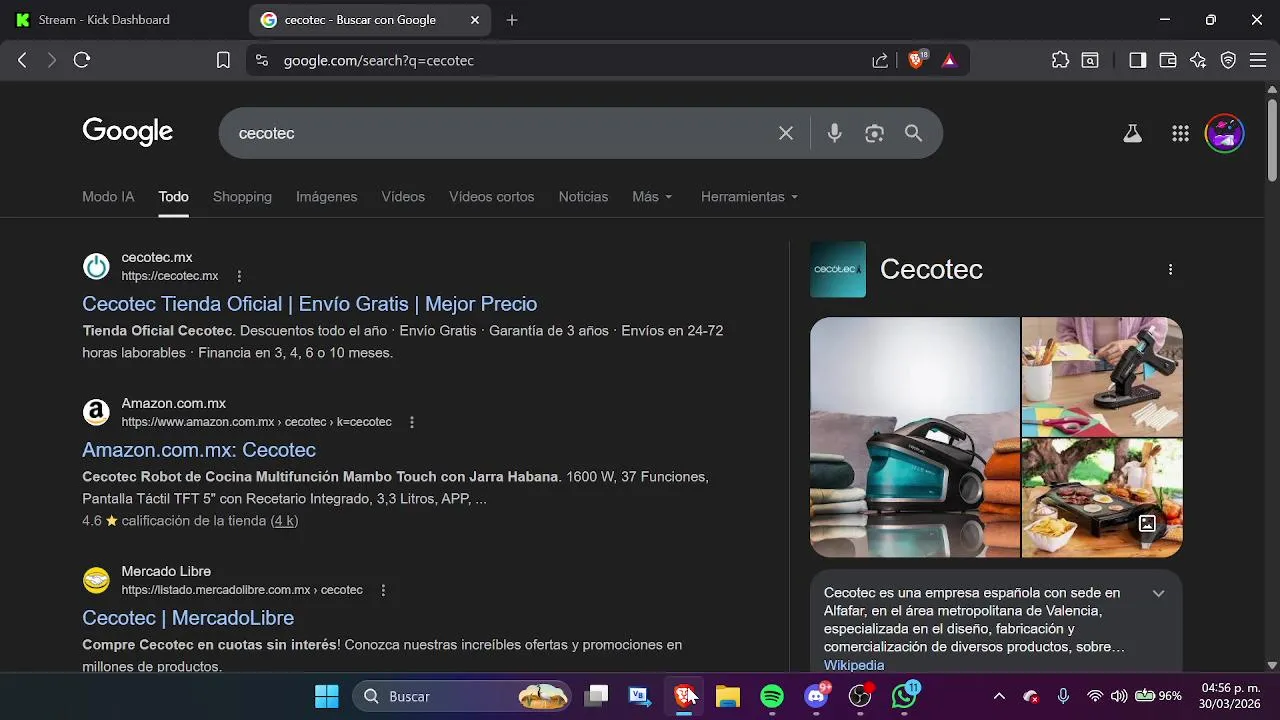Open Brave VPN shield icon
The width and height of the screenshot is (1280, 720).
(x=1228, y=60)
